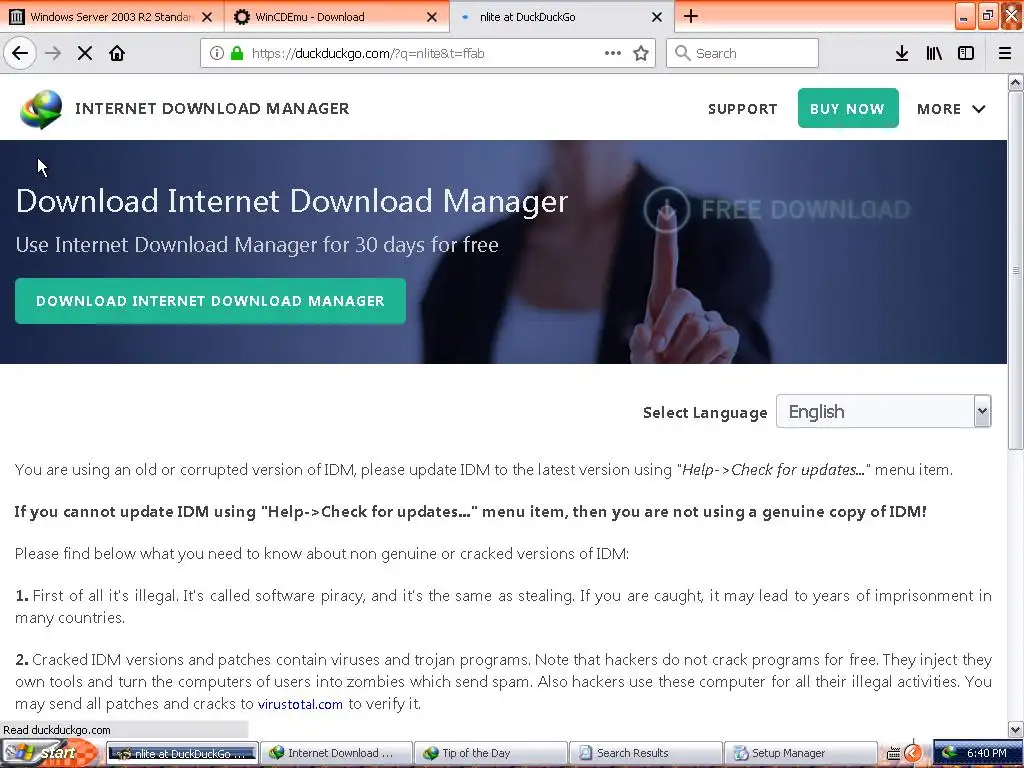Click the scrollbar up arrow

pyautogui.click(x=1016, y=82)
